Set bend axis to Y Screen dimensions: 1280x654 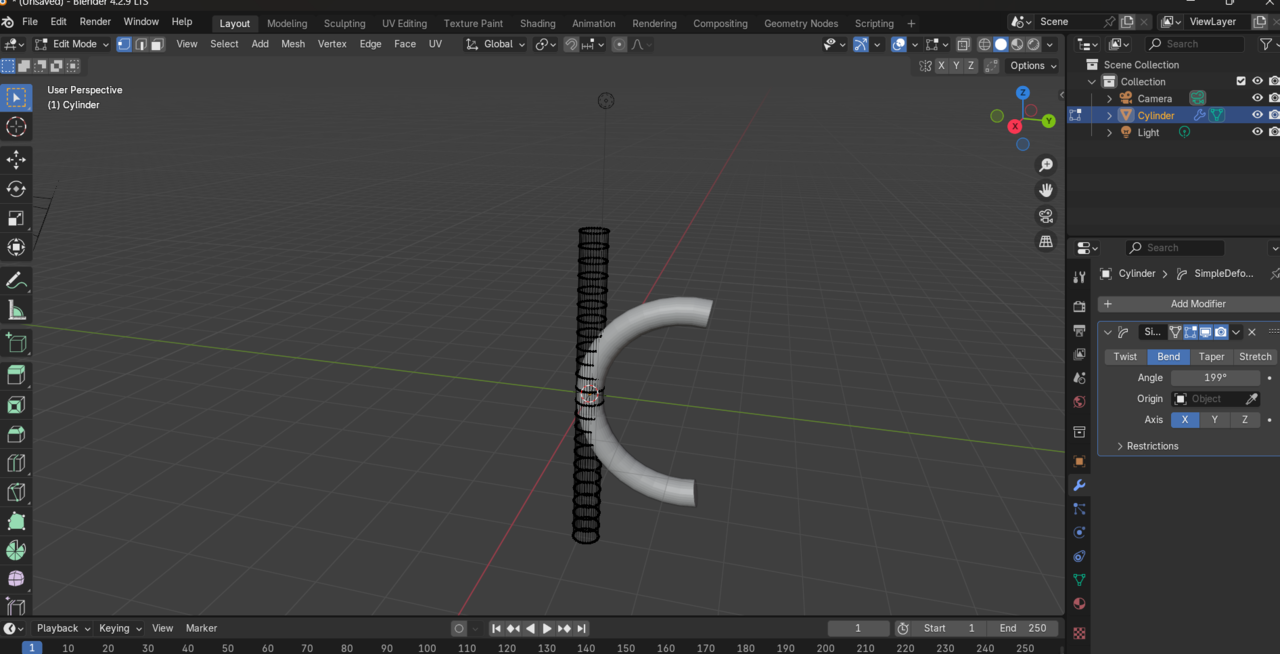tap(1214, 420)
